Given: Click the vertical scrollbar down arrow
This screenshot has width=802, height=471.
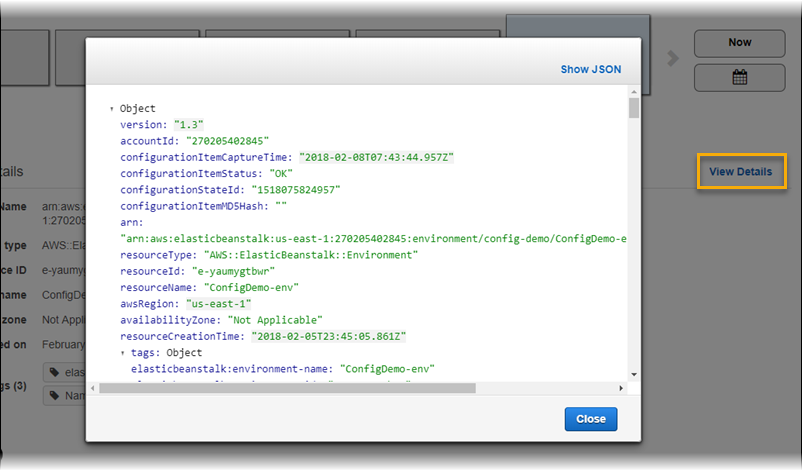Looking at the screenshot, I should tap(633, 374).
